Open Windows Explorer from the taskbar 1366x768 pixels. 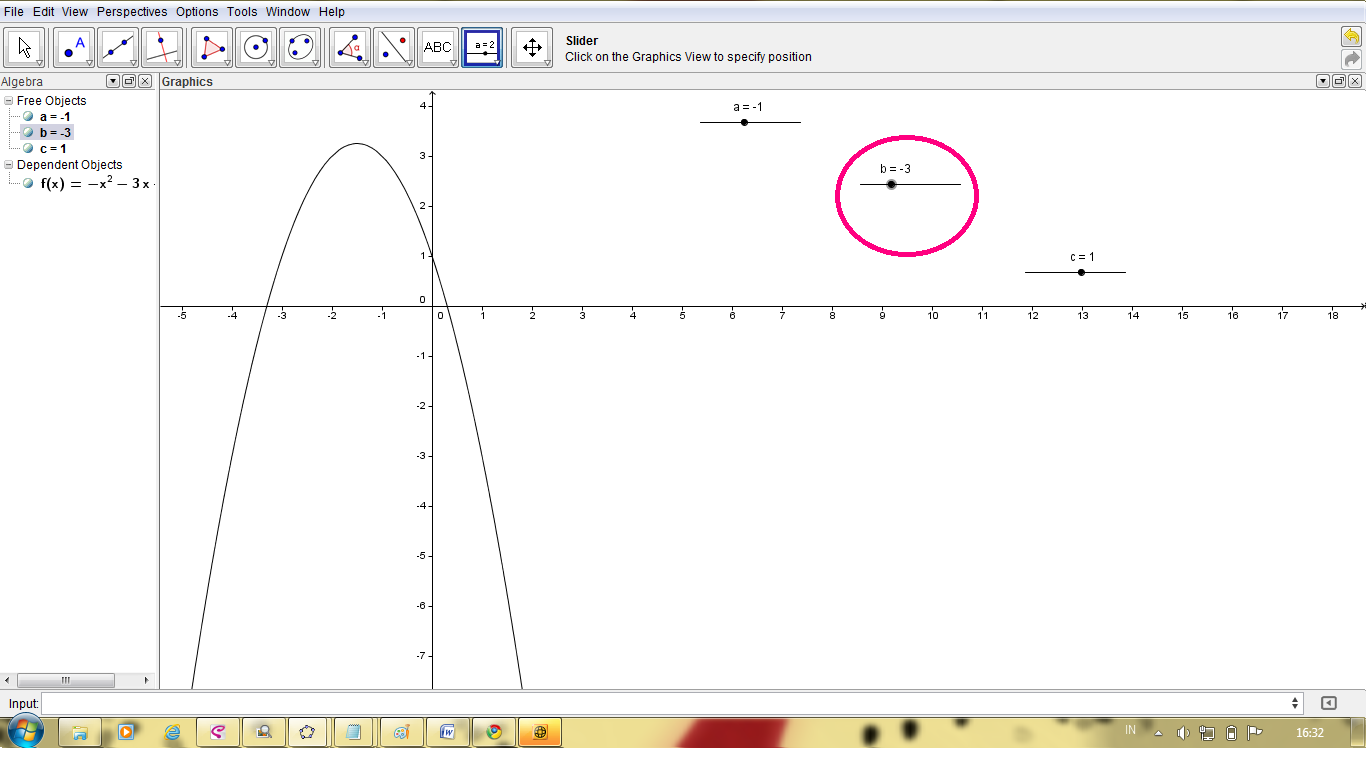pyautogui.click(x=80, y=732)
